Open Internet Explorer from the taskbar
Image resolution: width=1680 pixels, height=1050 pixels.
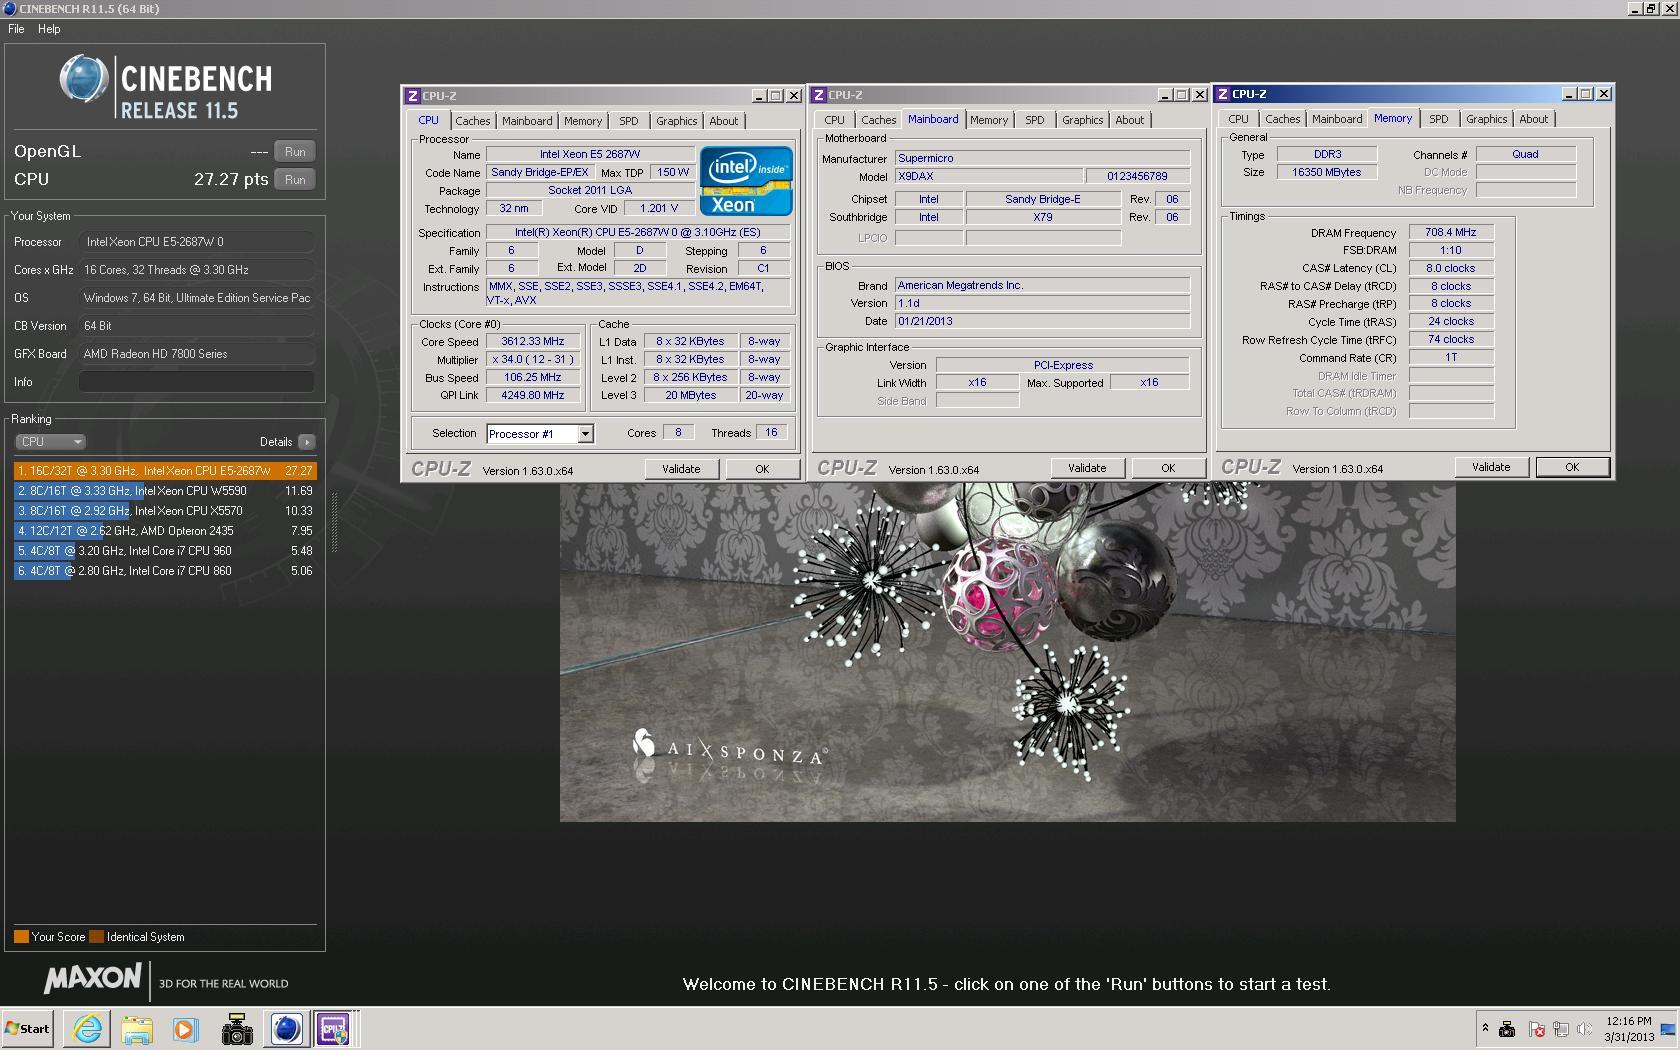click(x=87, y=1029)
